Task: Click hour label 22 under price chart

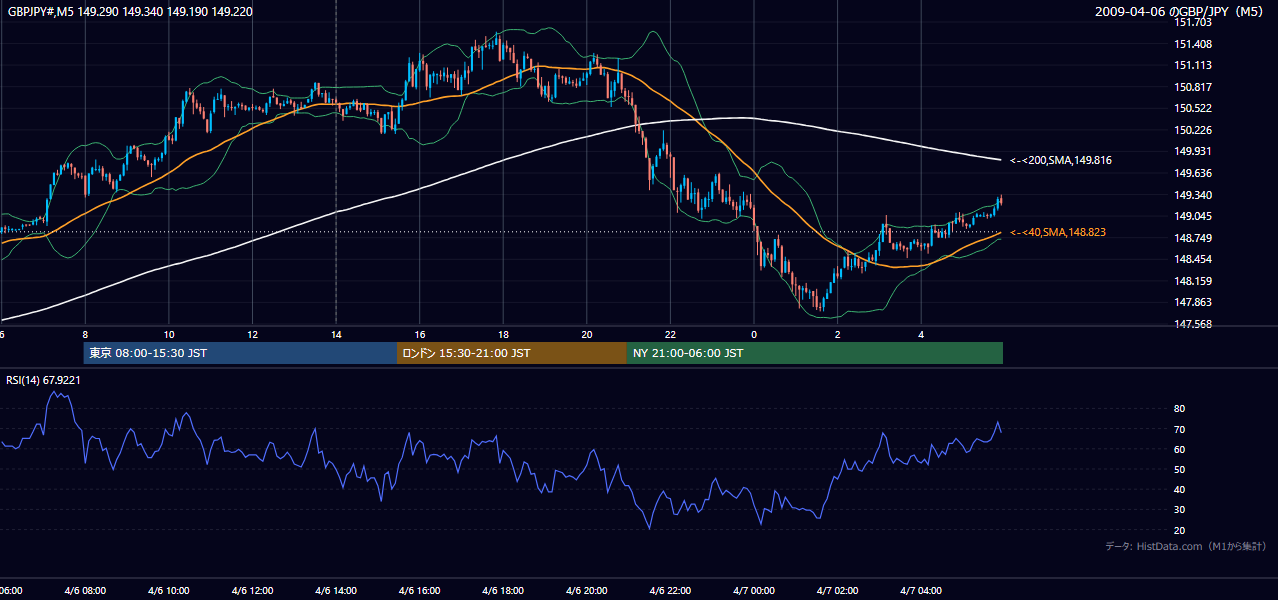Action: click(670, 334)
